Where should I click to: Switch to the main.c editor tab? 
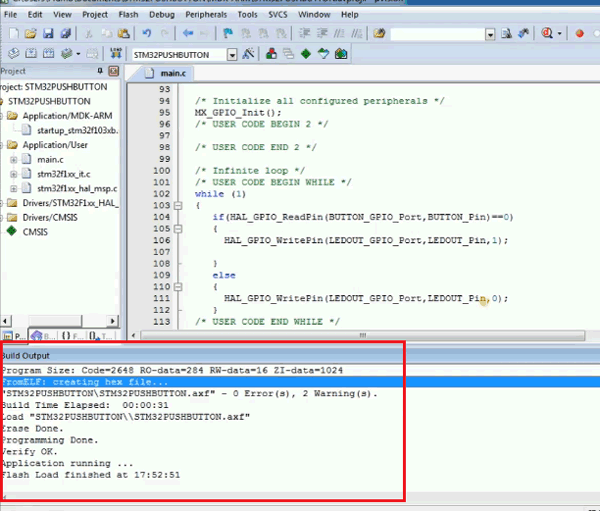tap(172, 73)
